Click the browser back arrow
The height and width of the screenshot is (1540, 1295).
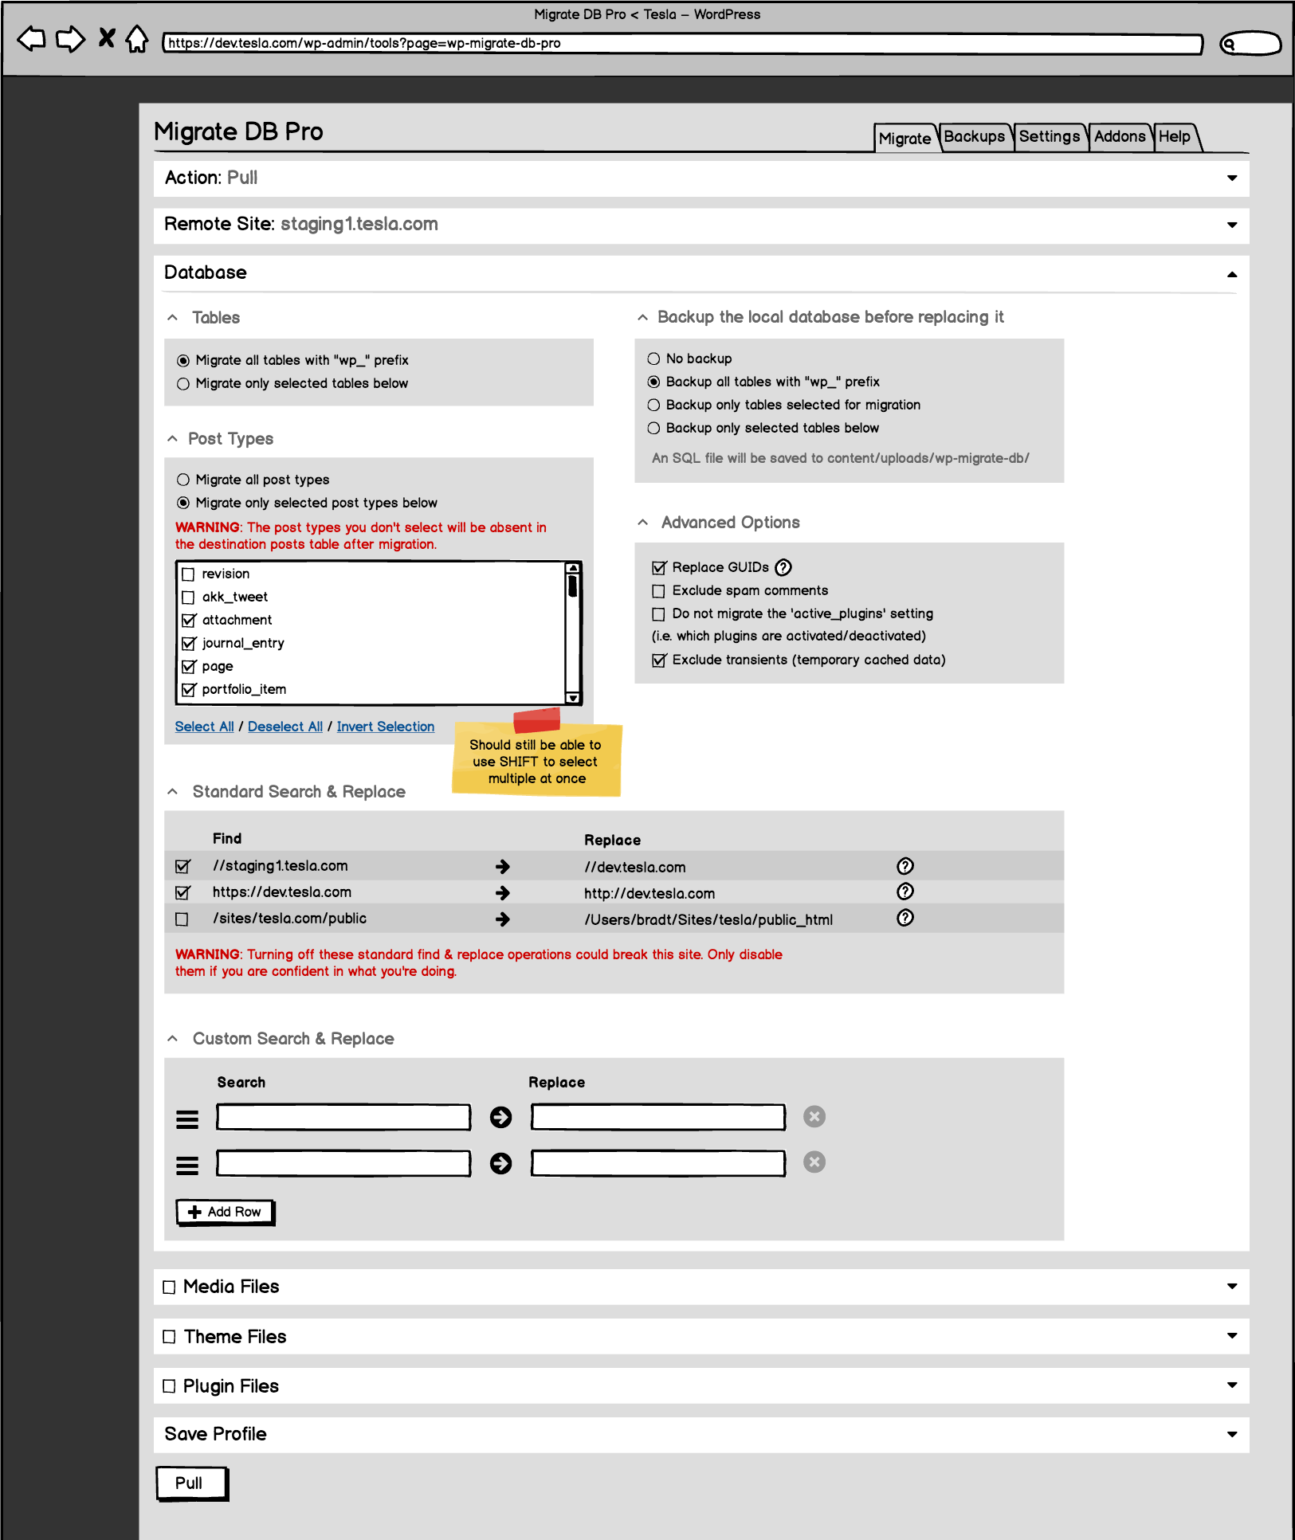click(32, 39)
